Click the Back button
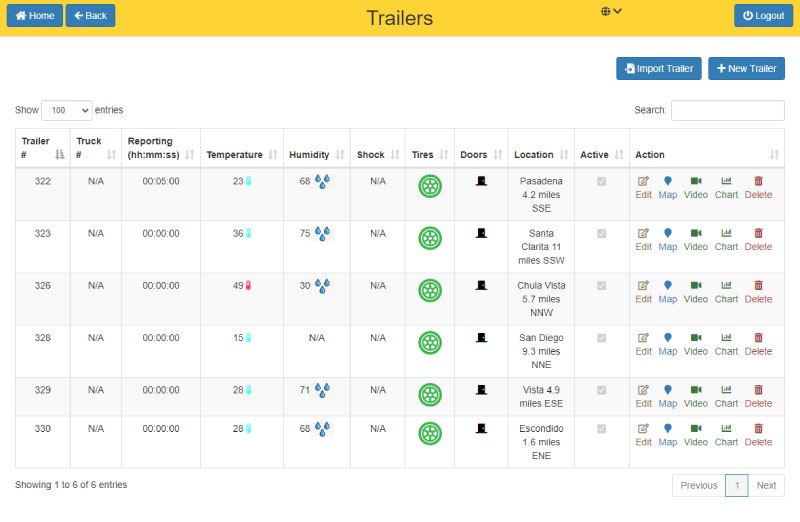Image resolution: width=800 pixels, height=522 pixels. click(90, 16)
